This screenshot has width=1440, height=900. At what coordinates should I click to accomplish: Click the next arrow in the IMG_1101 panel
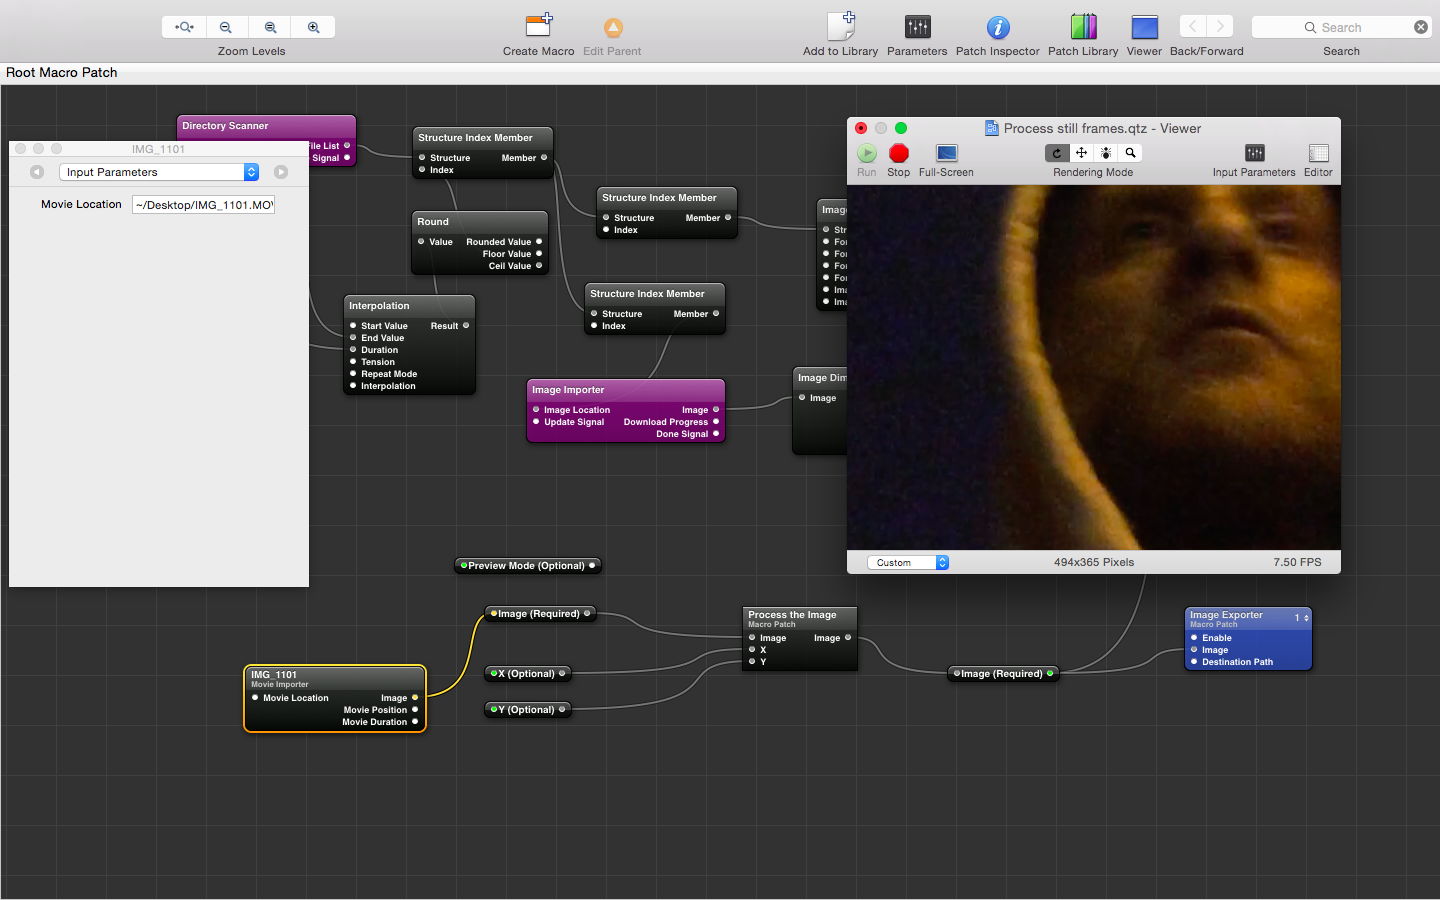281,172
